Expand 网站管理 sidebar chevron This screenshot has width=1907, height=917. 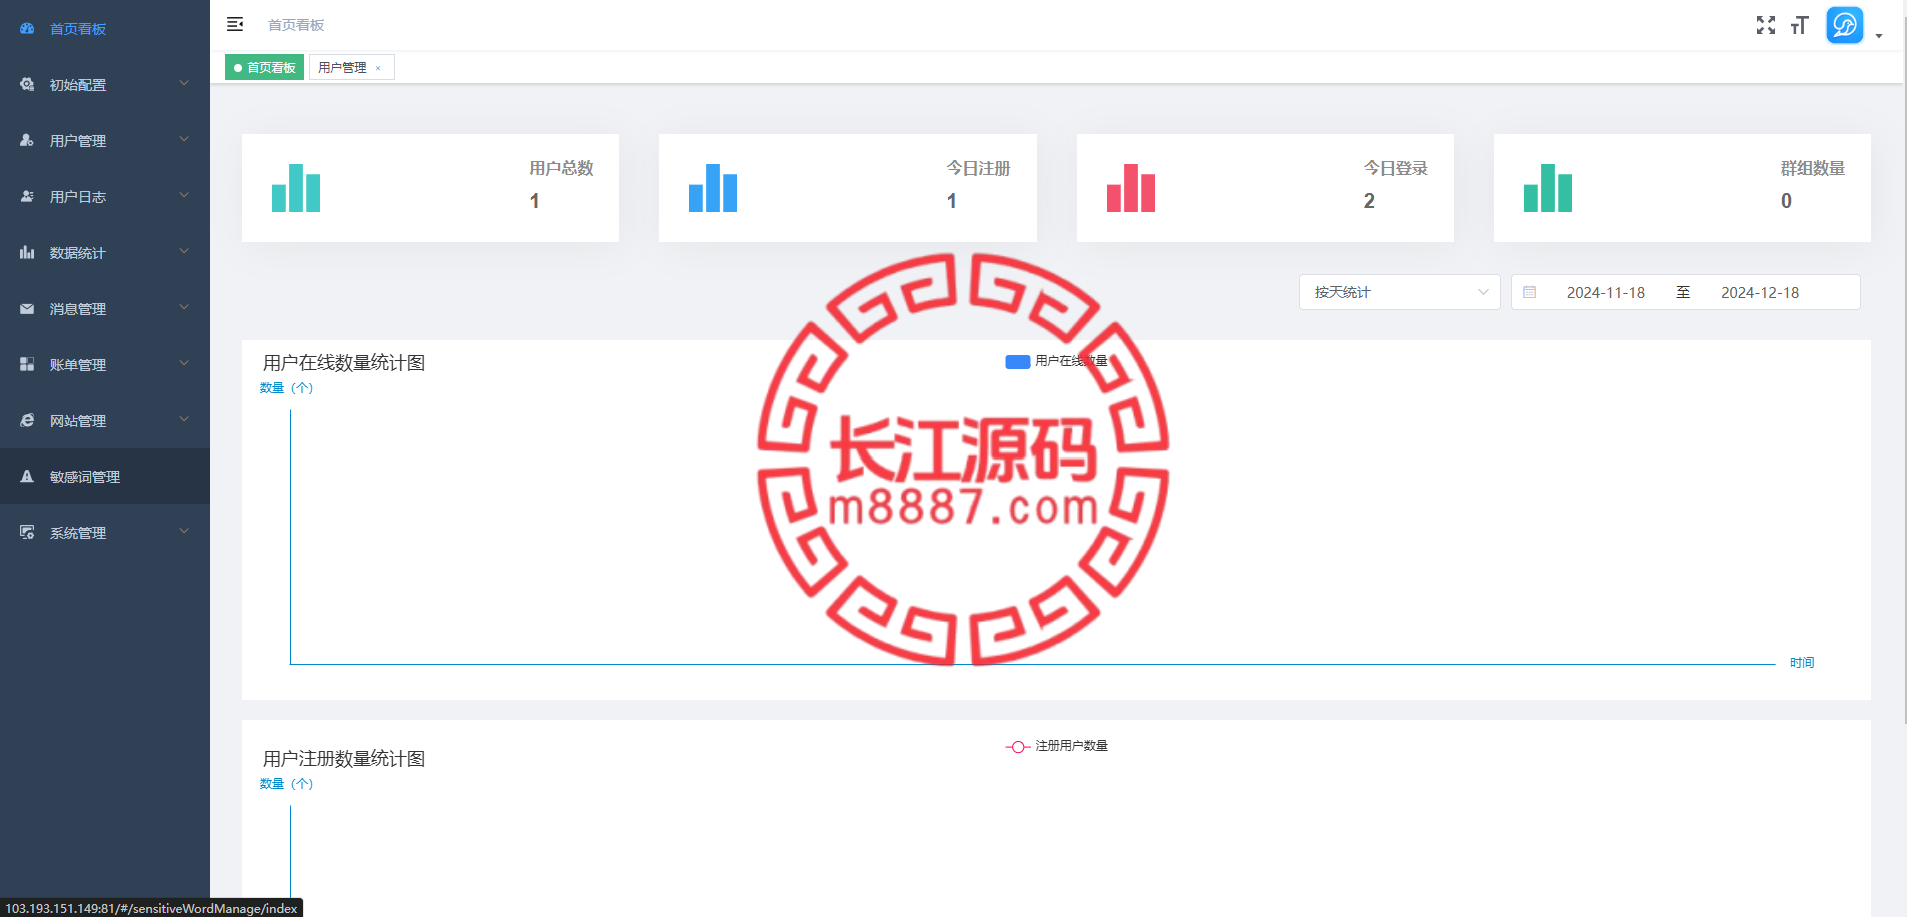(184, 419)
